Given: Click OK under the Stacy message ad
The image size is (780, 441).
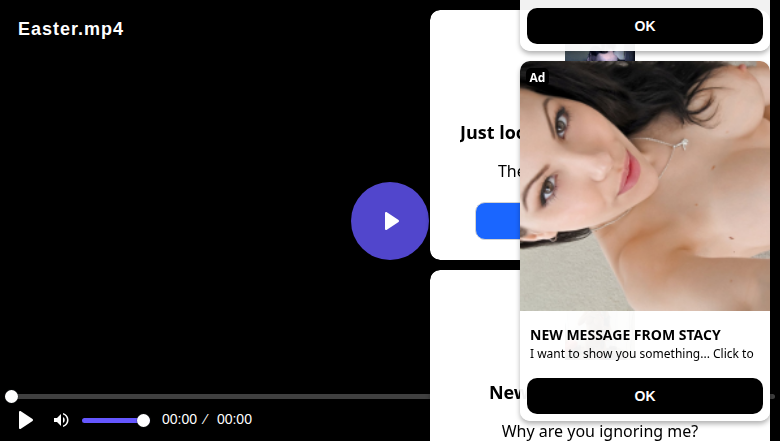Looking at the screenshot, I should coord(645,396).
